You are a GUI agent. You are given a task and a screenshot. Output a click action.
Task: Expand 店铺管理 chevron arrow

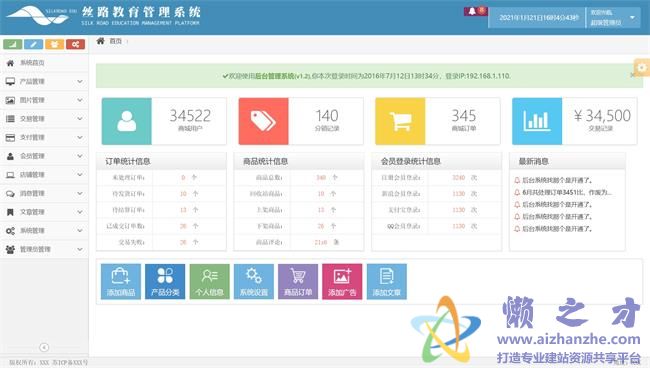[80, 175]
